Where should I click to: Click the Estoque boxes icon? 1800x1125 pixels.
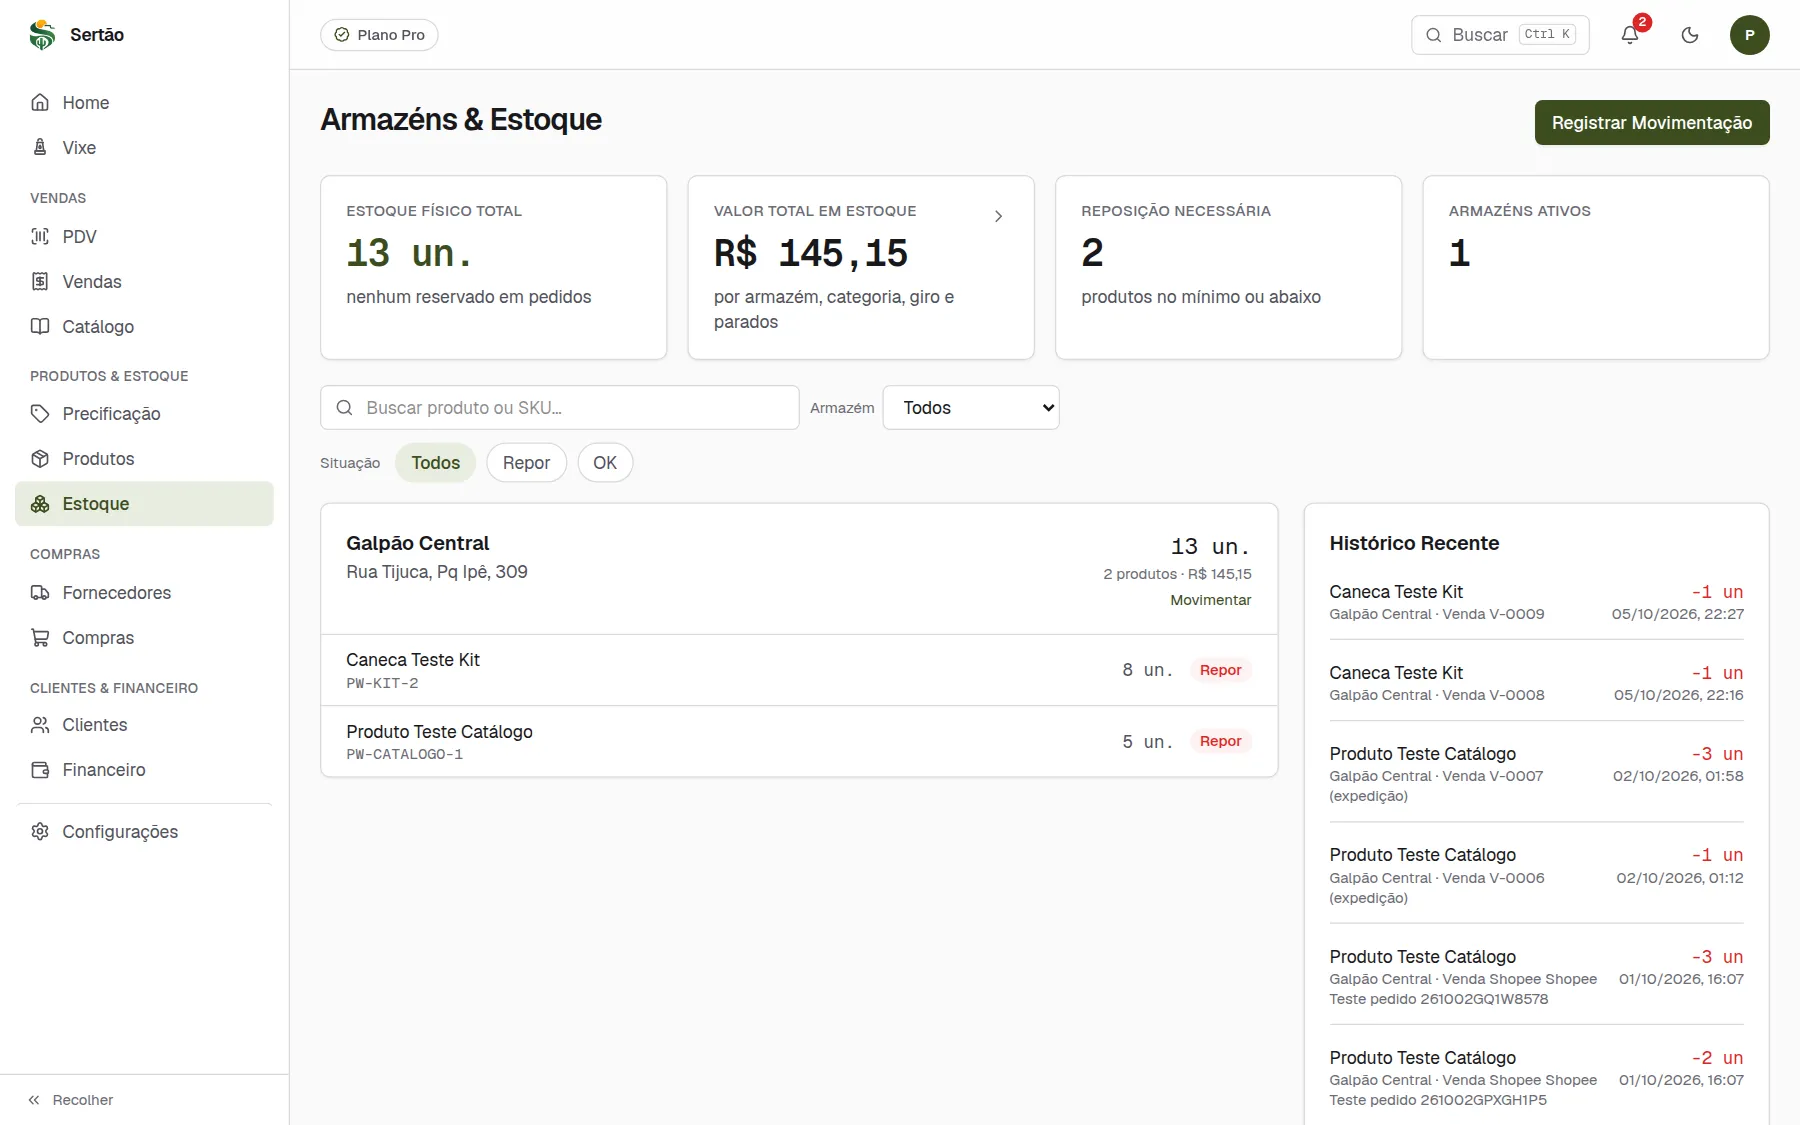click(x=40, y=504)
